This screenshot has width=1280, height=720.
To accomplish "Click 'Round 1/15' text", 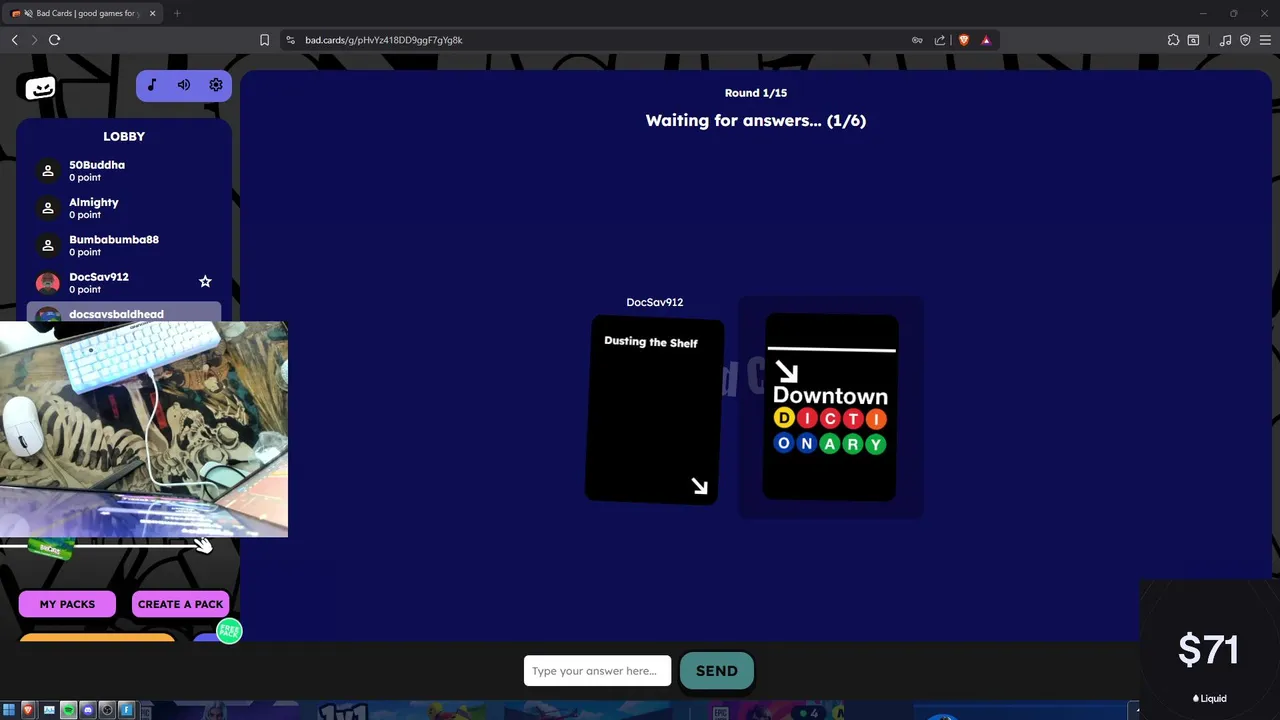I will tap(756, 93).
